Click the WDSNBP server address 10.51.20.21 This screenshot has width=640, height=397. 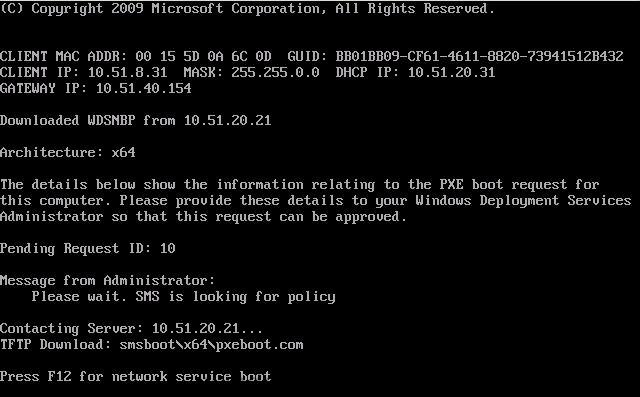[x=227, y=120]
